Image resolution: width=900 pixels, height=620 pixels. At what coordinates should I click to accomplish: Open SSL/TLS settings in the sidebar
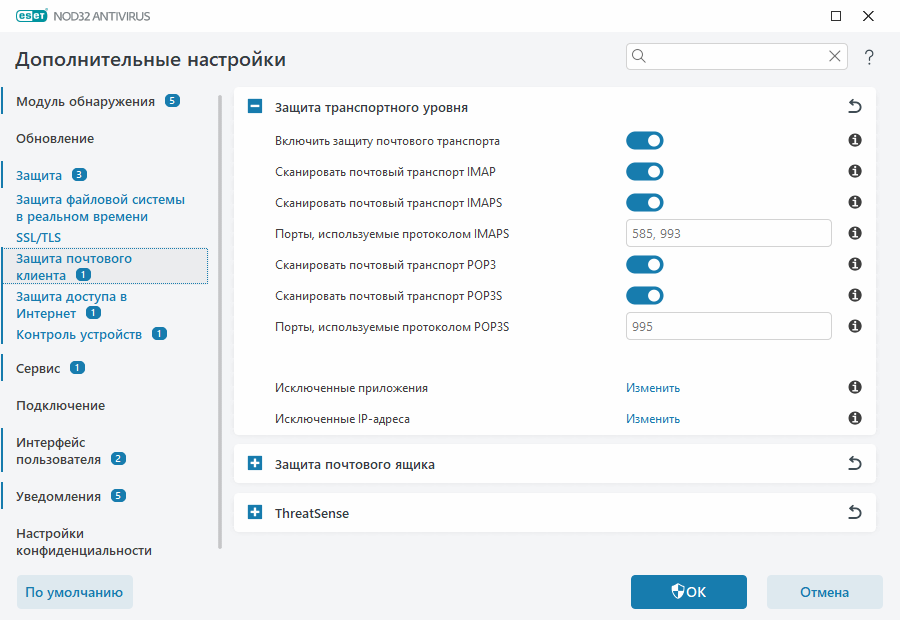click(40, 237)
